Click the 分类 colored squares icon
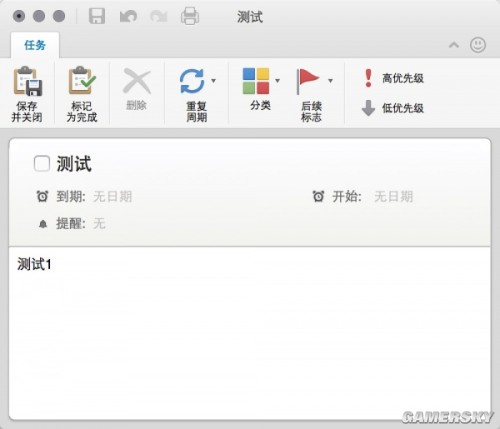 256,81
